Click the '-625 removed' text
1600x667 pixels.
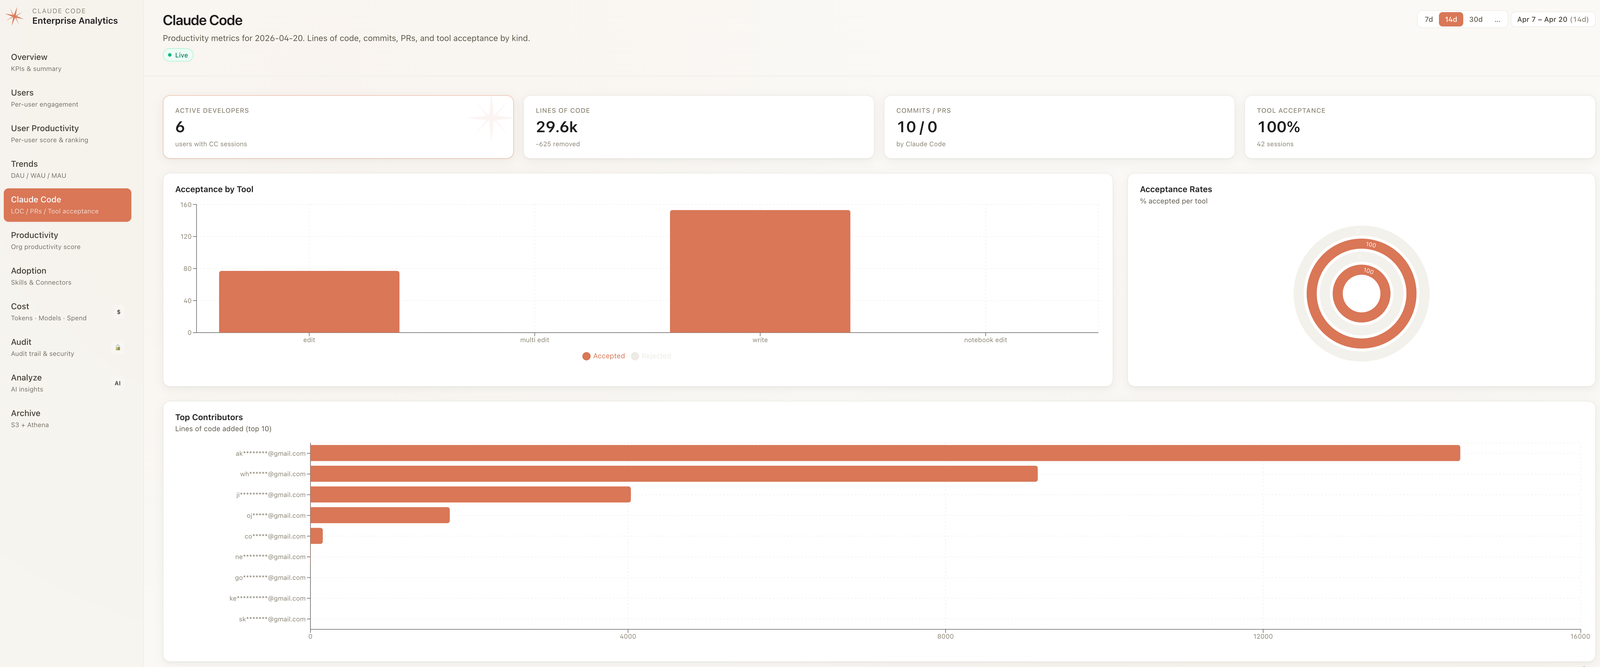558,144
